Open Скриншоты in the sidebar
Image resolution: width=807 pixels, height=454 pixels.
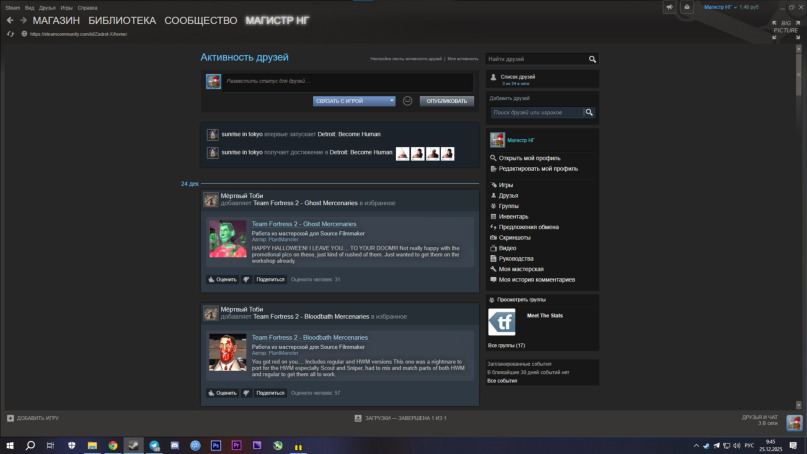pos(514,238)
